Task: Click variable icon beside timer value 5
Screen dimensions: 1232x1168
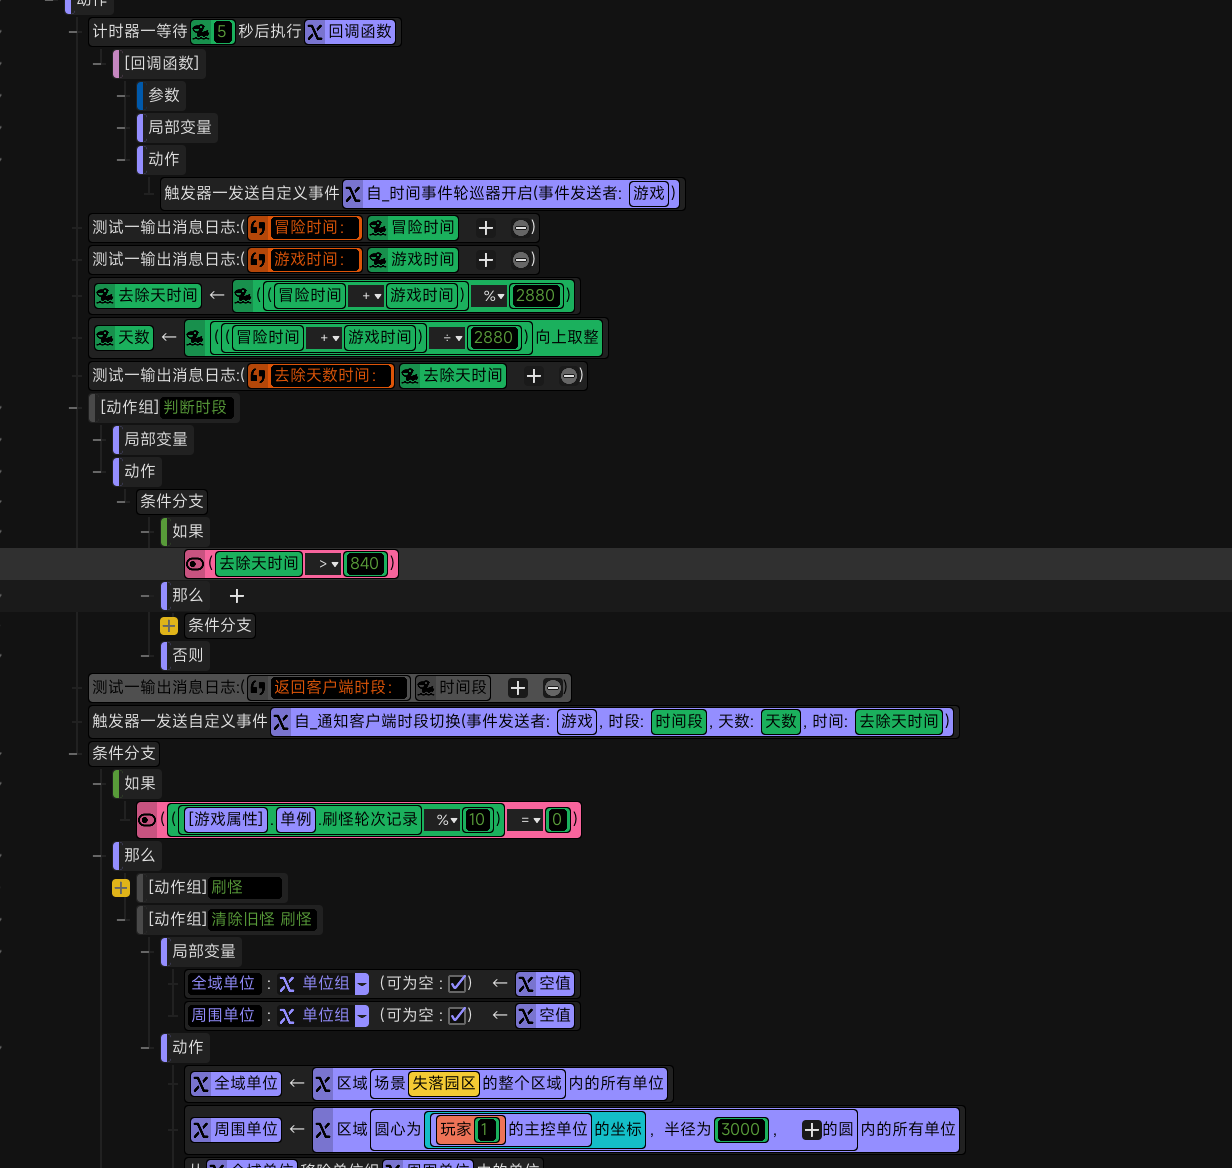Action: [x=201, y=32]
